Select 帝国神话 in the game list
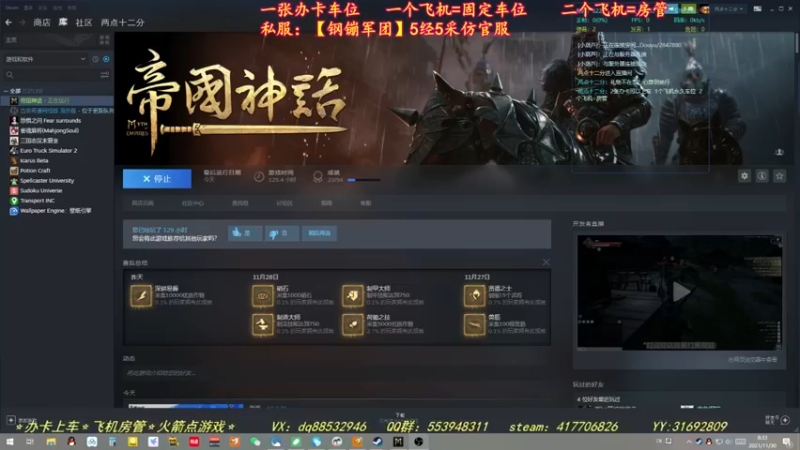This screenshot has width=800, height=450. (x=57, y=101)
